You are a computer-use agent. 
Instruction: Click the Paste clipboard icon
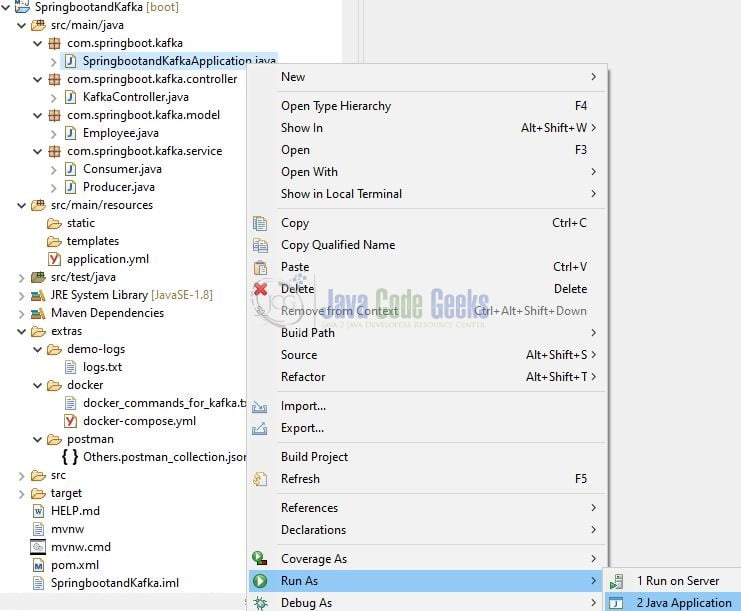[260, 267]
